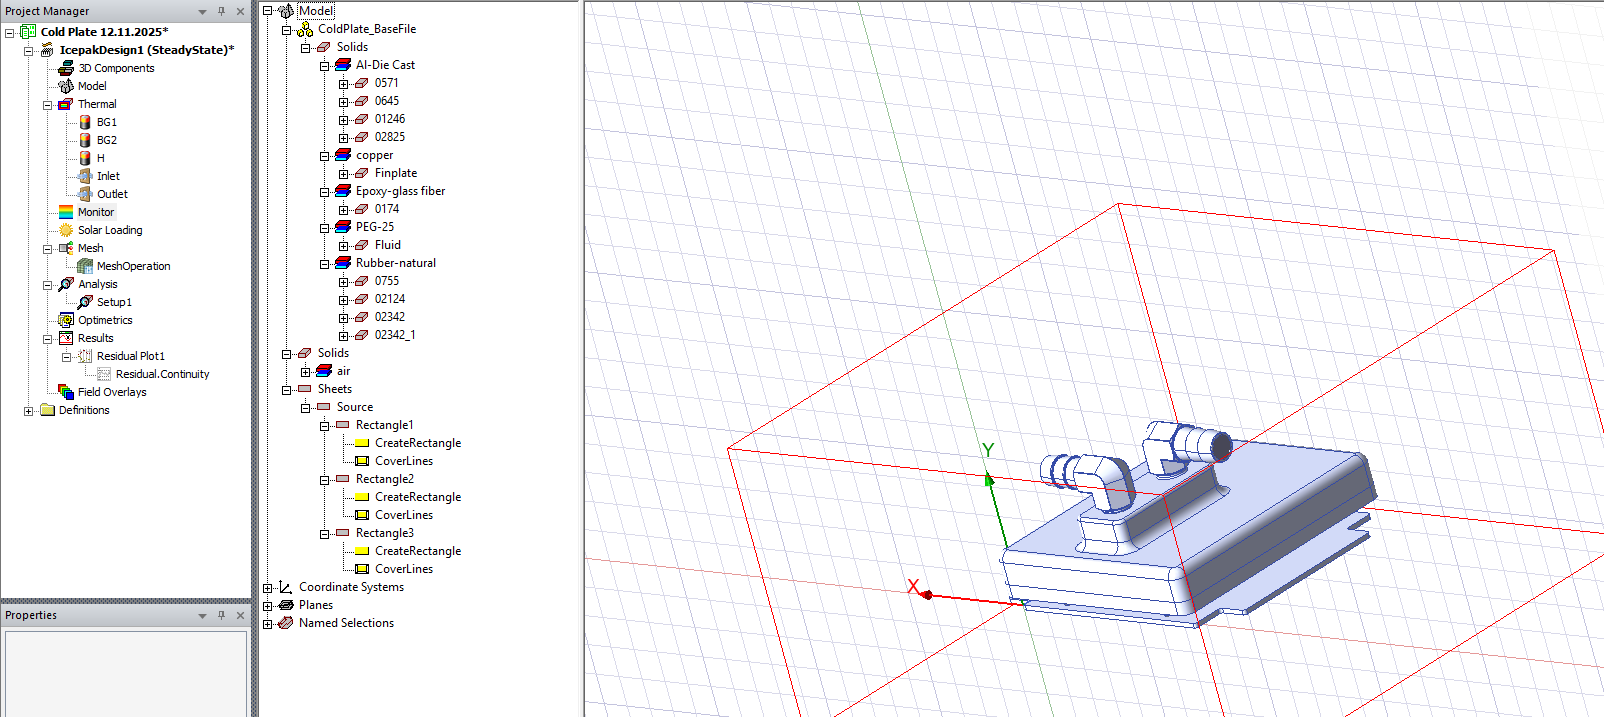
Task: Click the PEG-25 material icon
Action: pyautogui.click(x=343, y=227)
